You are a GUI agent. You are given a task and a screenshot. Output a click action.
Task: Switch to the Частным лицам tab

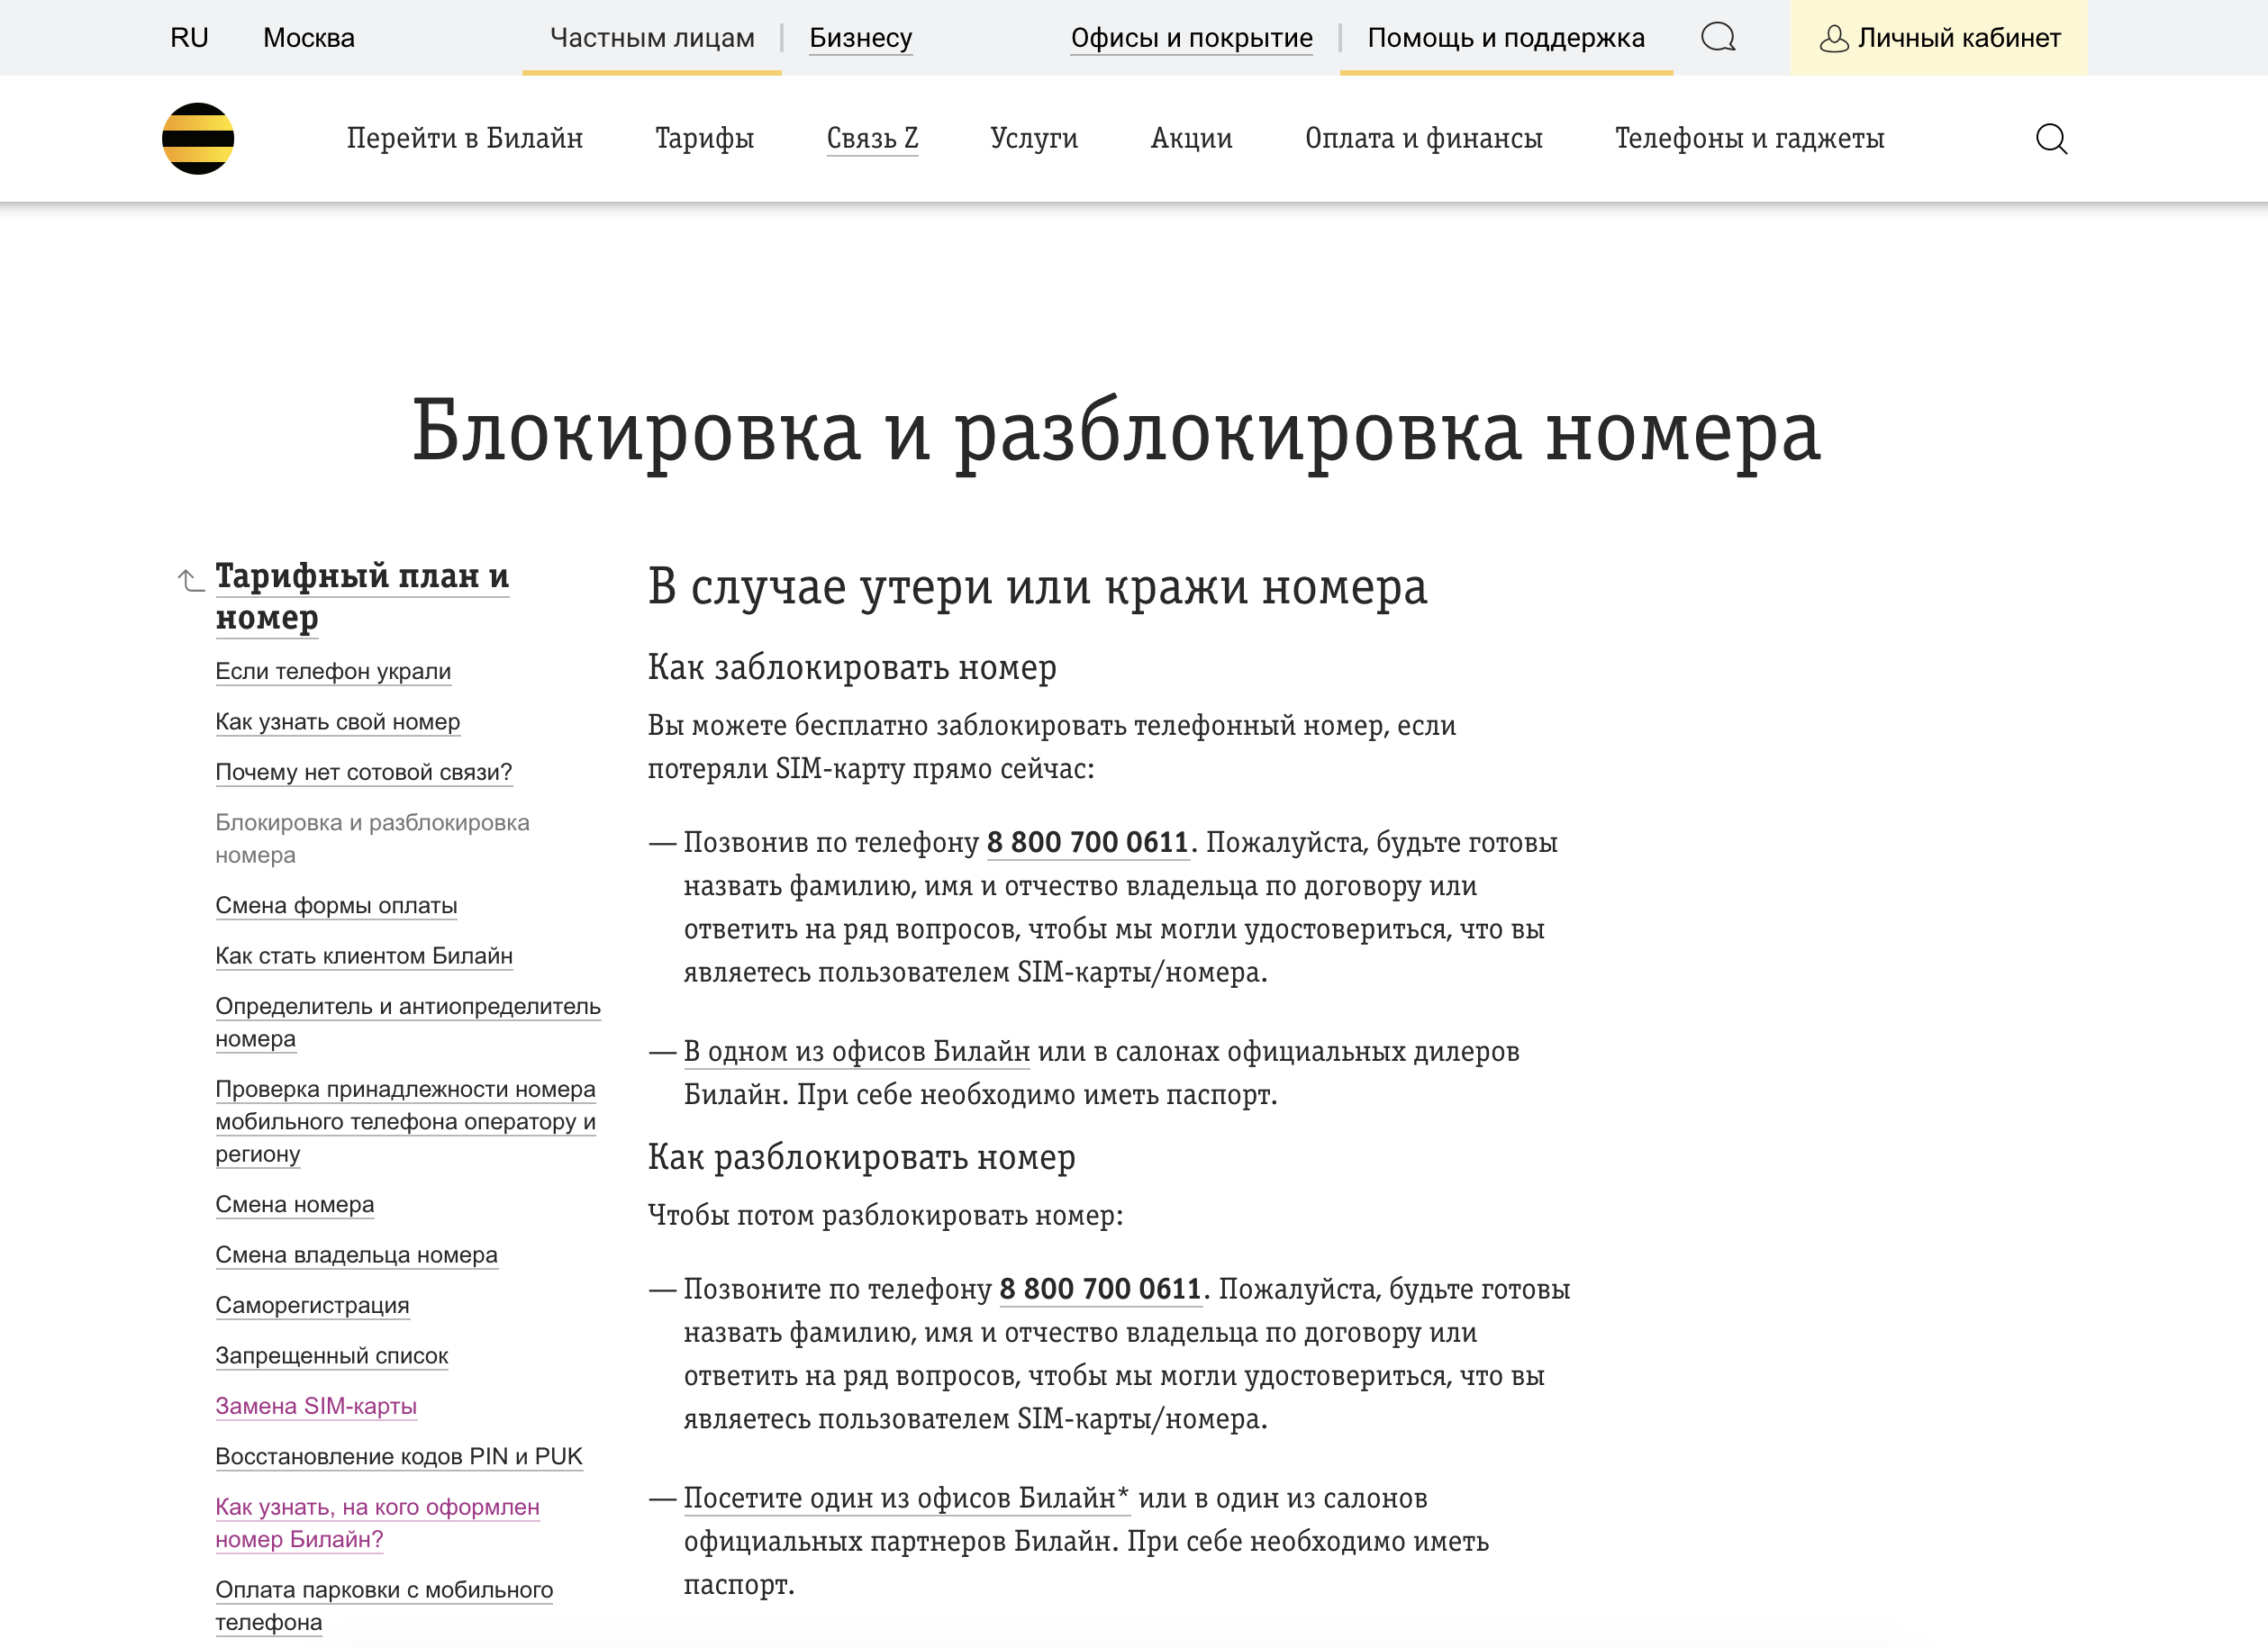click(x=651, y=37)
